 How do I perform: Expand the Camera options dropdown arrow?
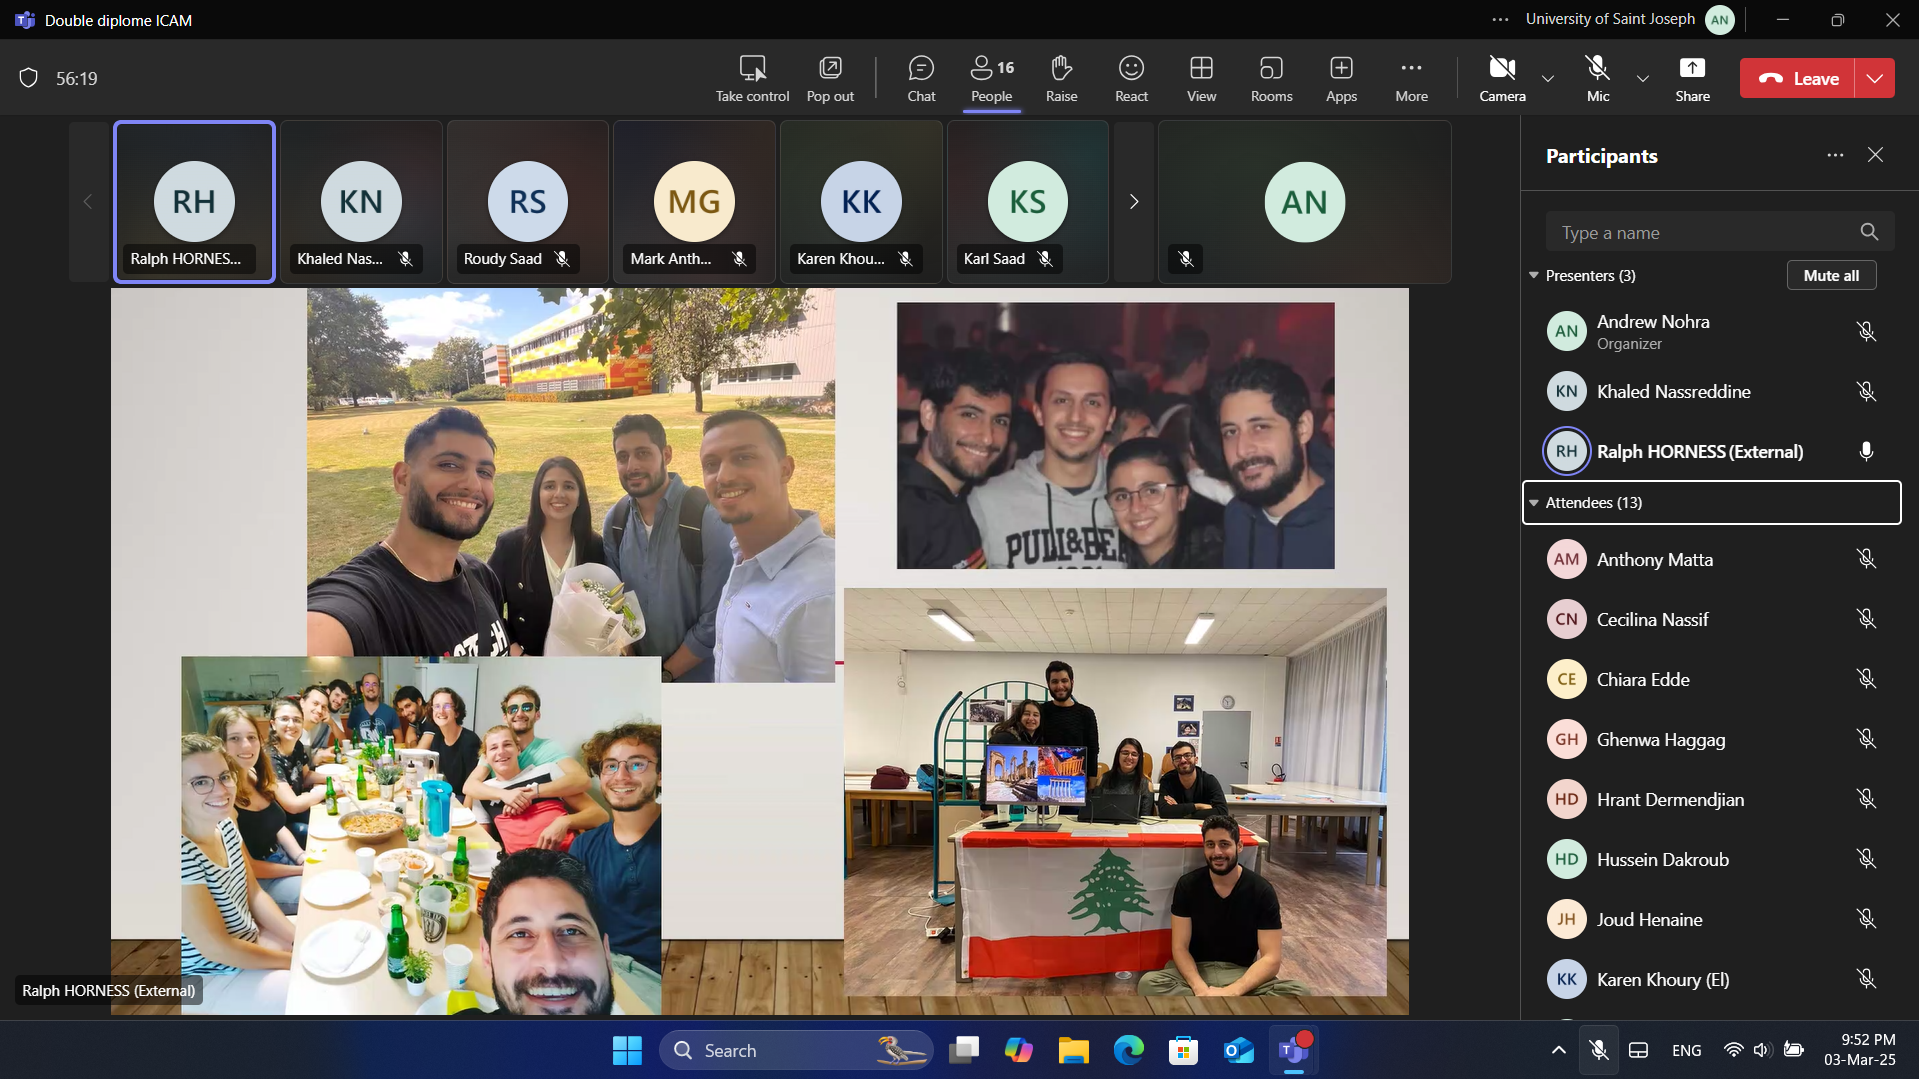pyautogui.click(x=1548, y=78)
